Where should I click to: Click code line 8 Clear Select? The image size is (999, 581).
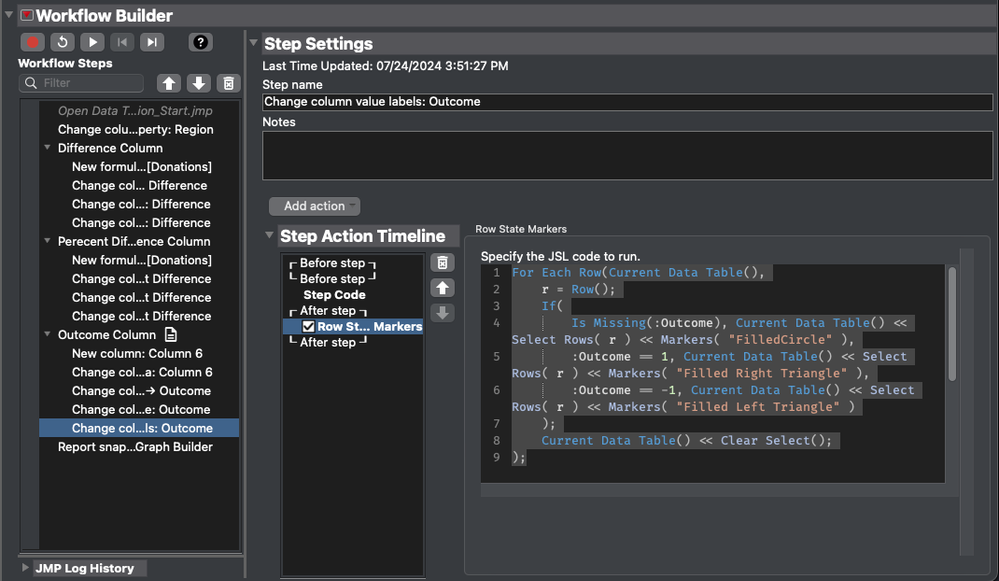686,441
